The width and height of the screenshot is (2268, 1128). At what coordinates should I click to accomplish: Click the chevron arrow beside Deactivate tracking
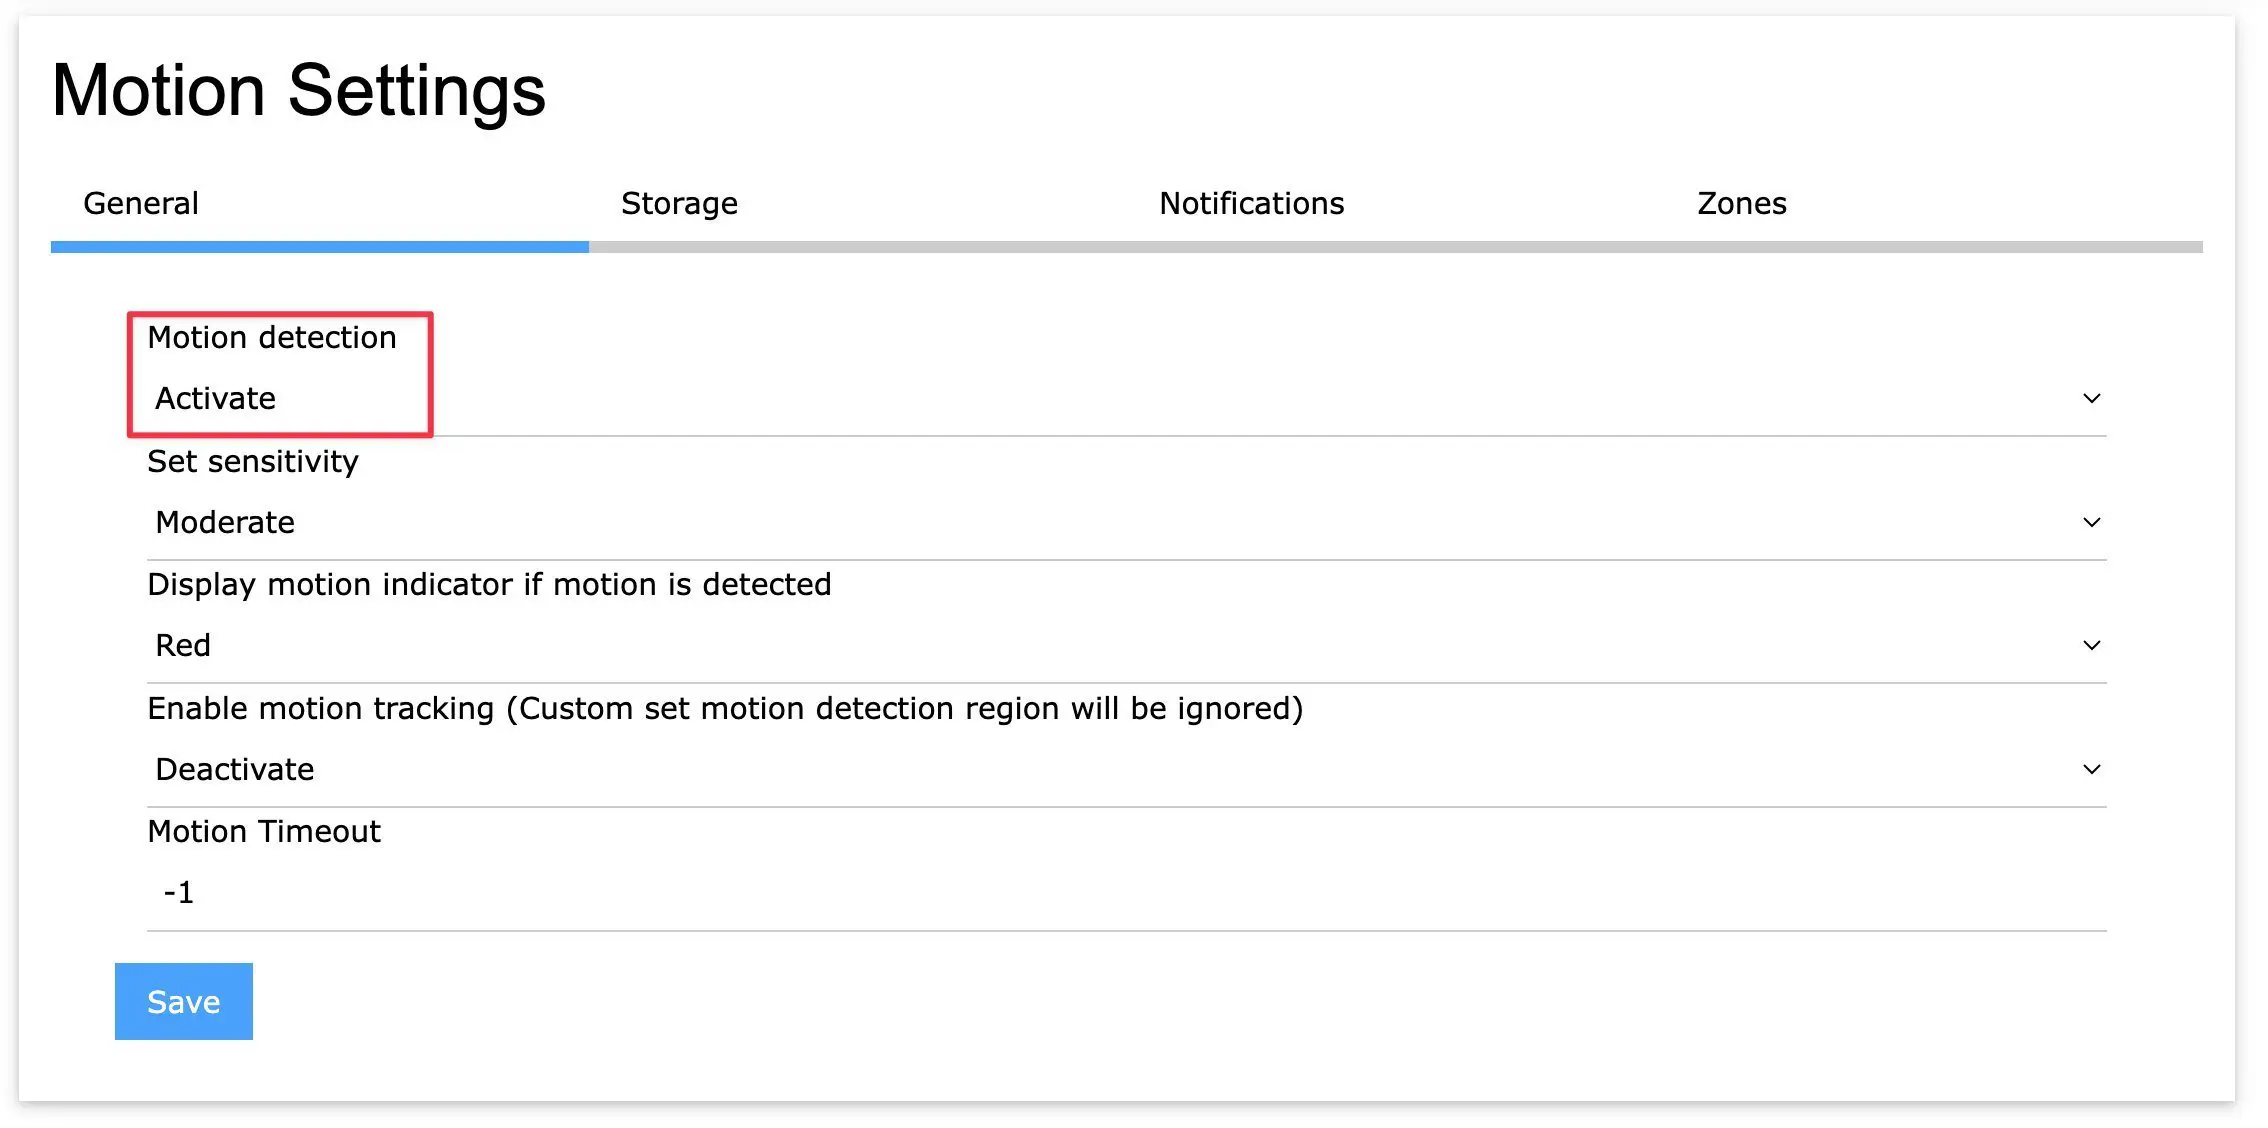coord(2091,770)
